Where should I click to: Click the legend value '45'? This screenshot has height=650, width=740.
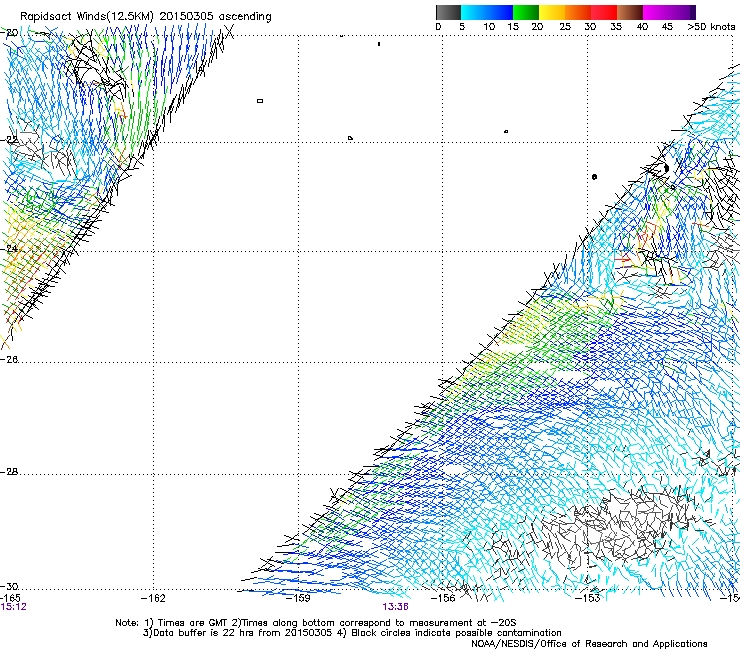click(x=667, y=27)
